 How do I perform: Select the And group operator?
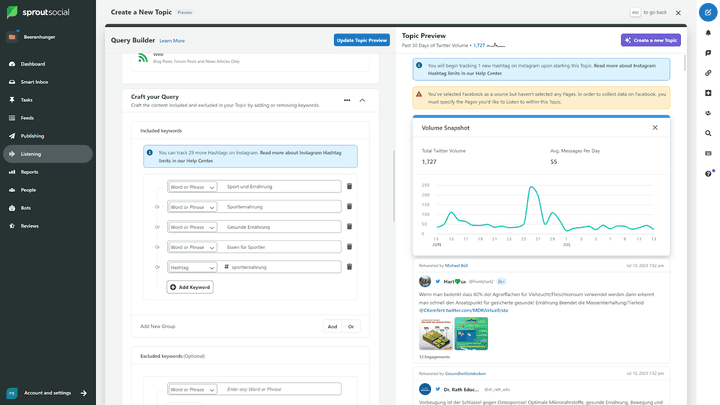point(331,326)
